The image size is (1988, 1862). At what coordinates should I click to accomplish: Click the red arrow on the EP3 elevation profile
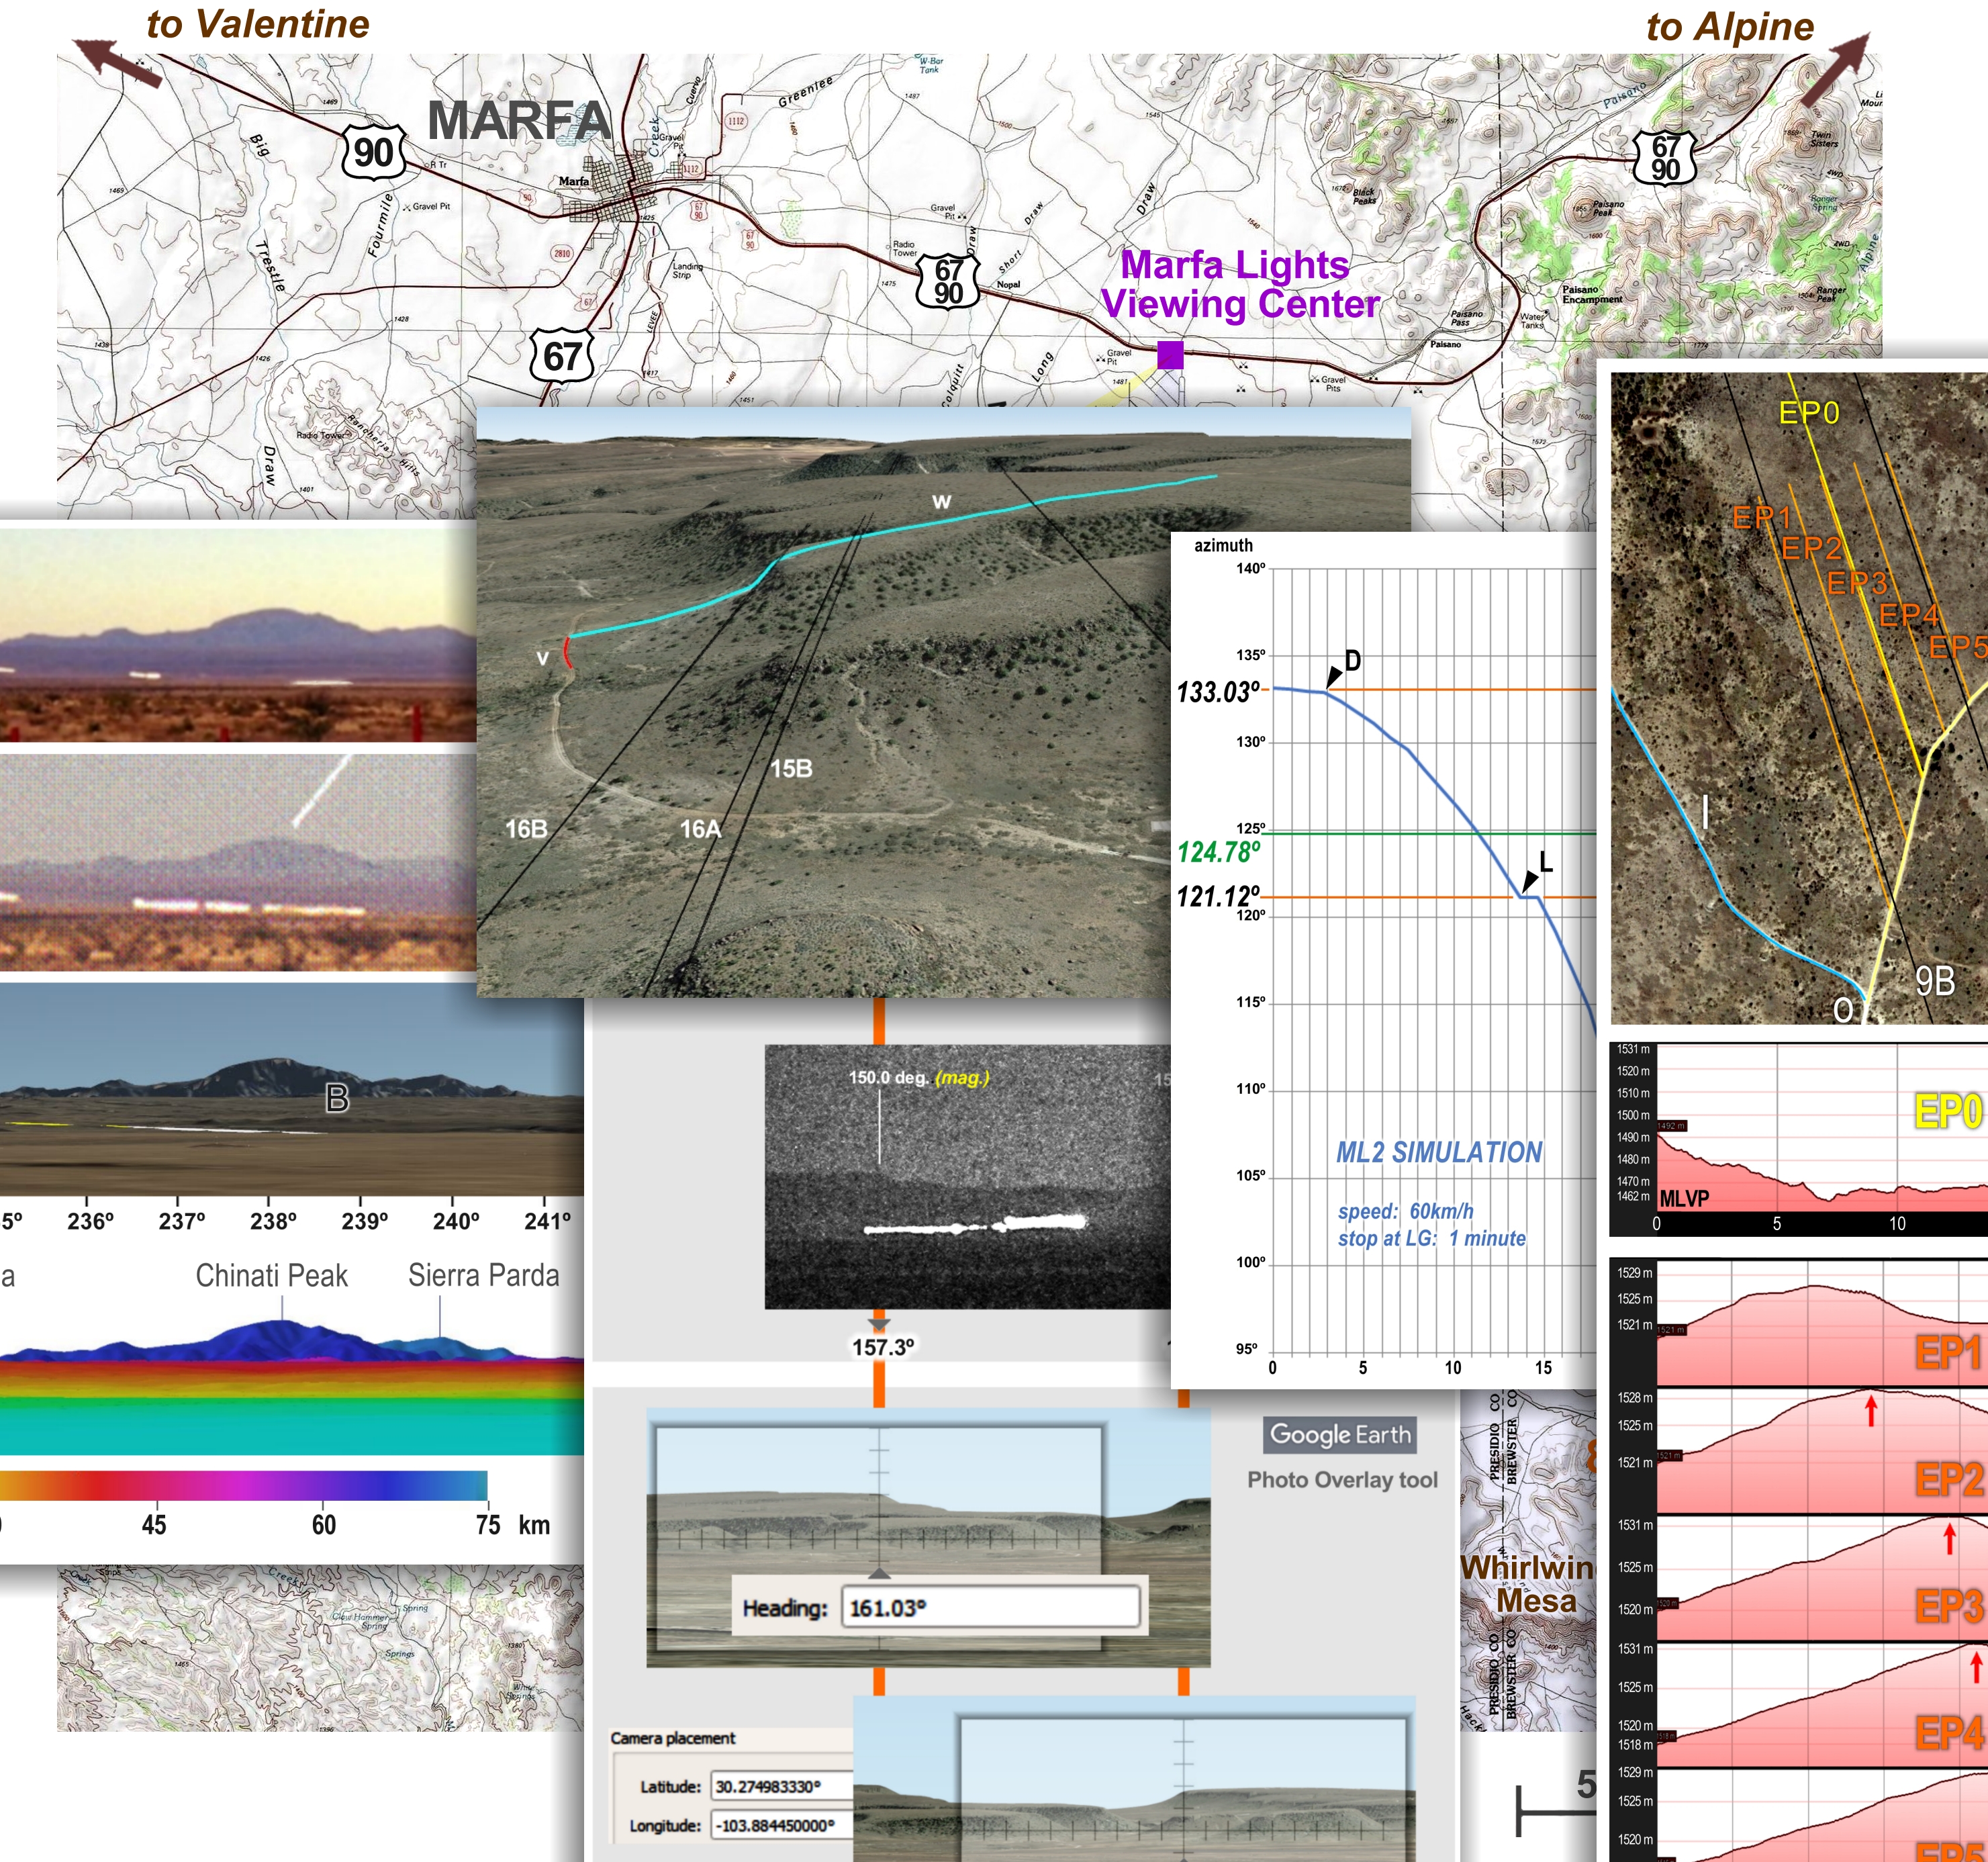1949,1538
